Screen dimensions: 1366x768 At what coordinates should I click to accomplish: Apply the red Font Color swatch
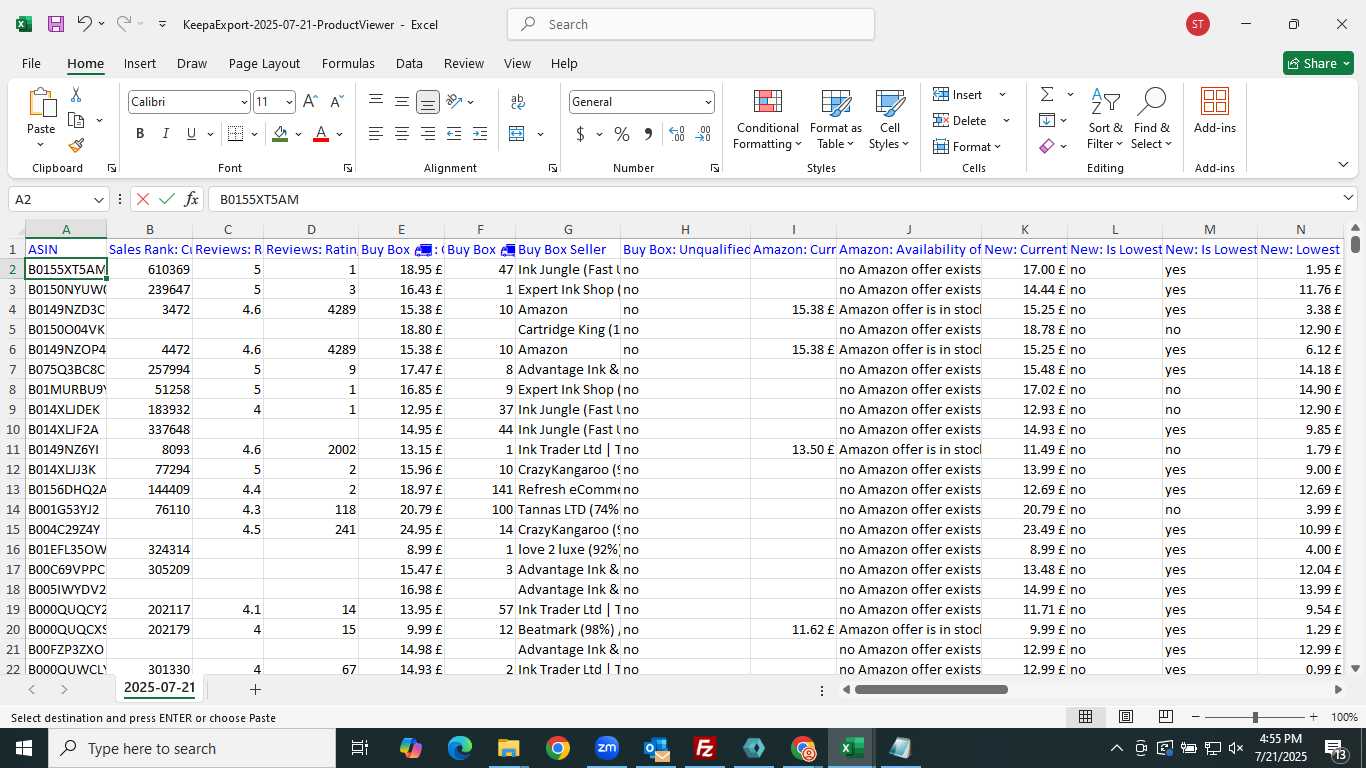(x=321, y=134)
